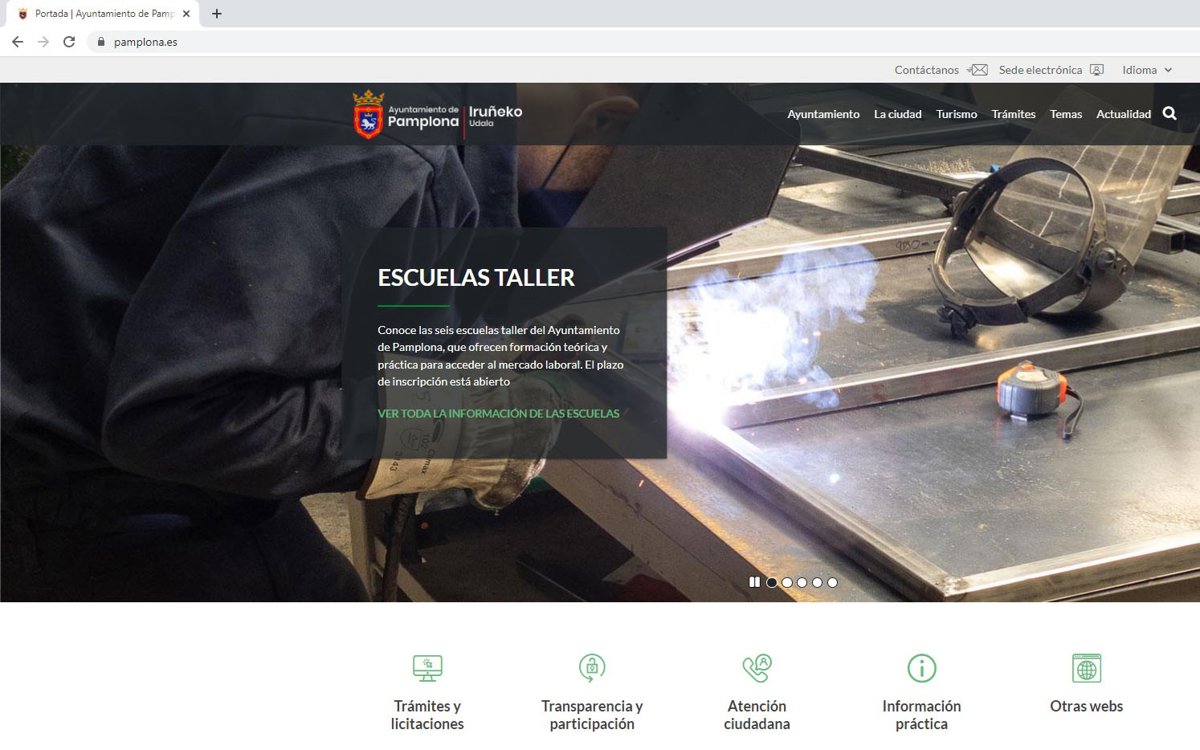This screenshot has width=1200, height=750.
Task: Pause the hero slideshow
Action: tap(755, 582)
